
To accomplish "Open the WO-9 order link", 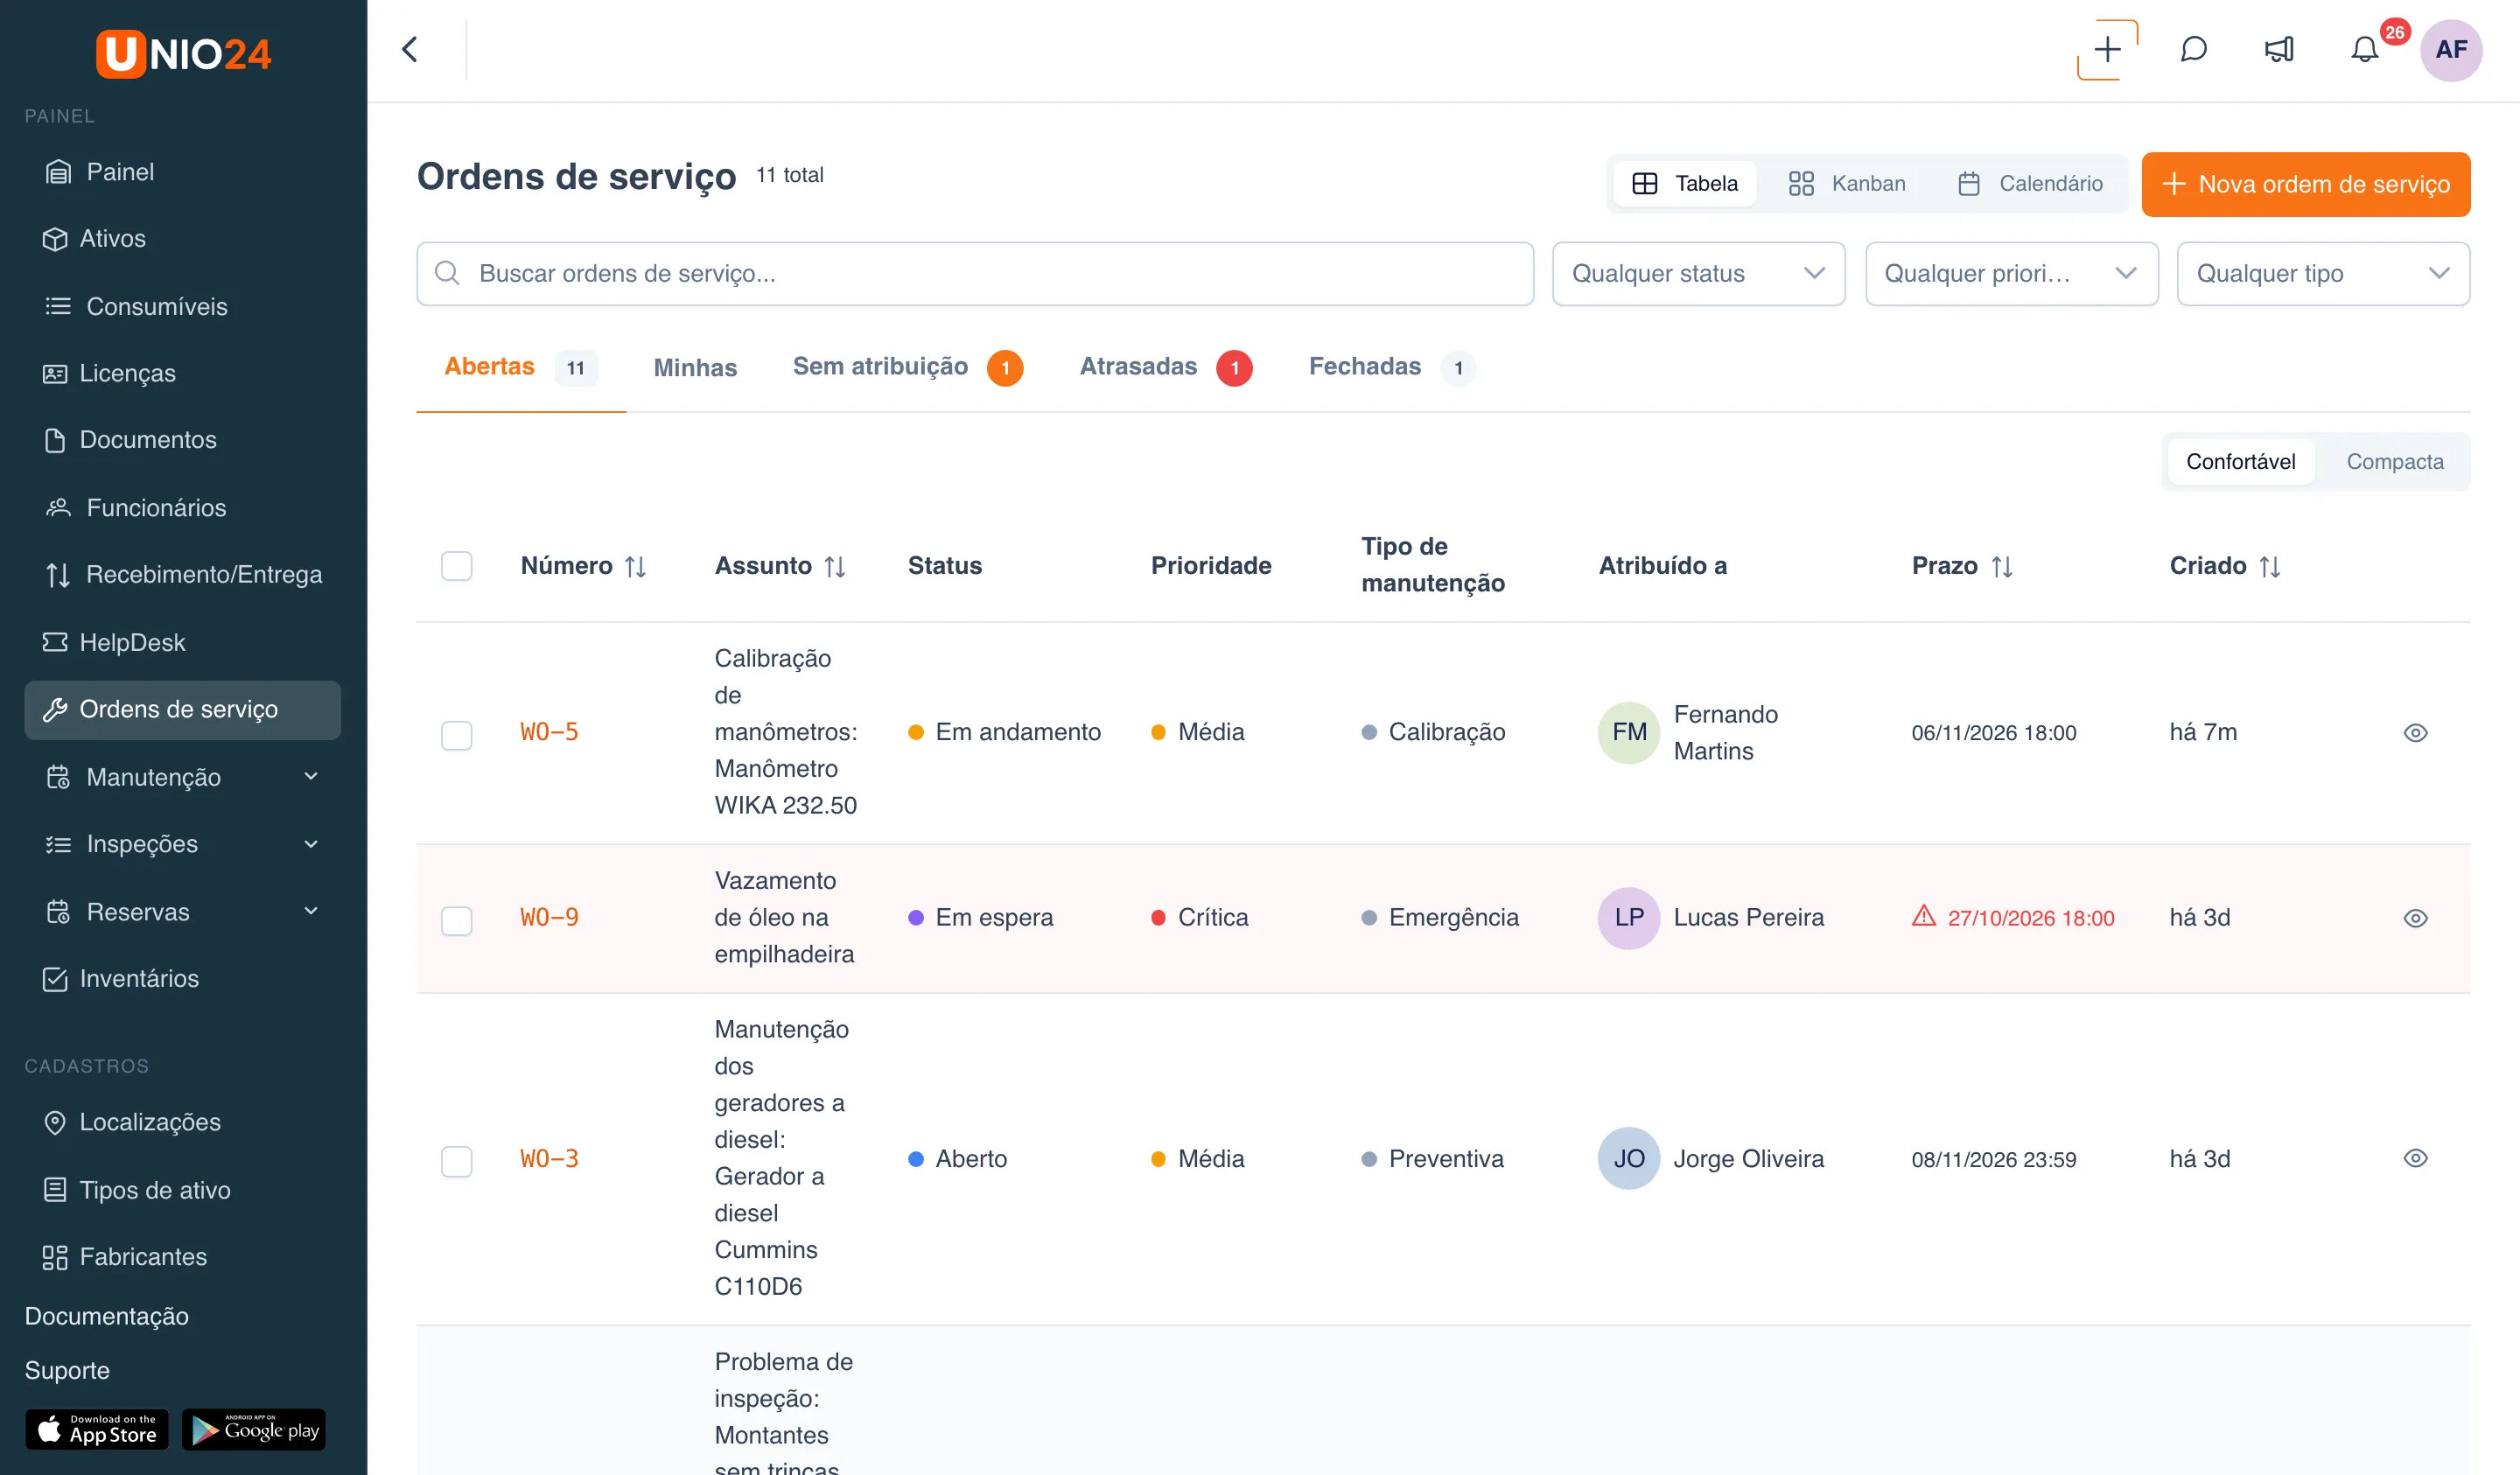I will 549,918.
